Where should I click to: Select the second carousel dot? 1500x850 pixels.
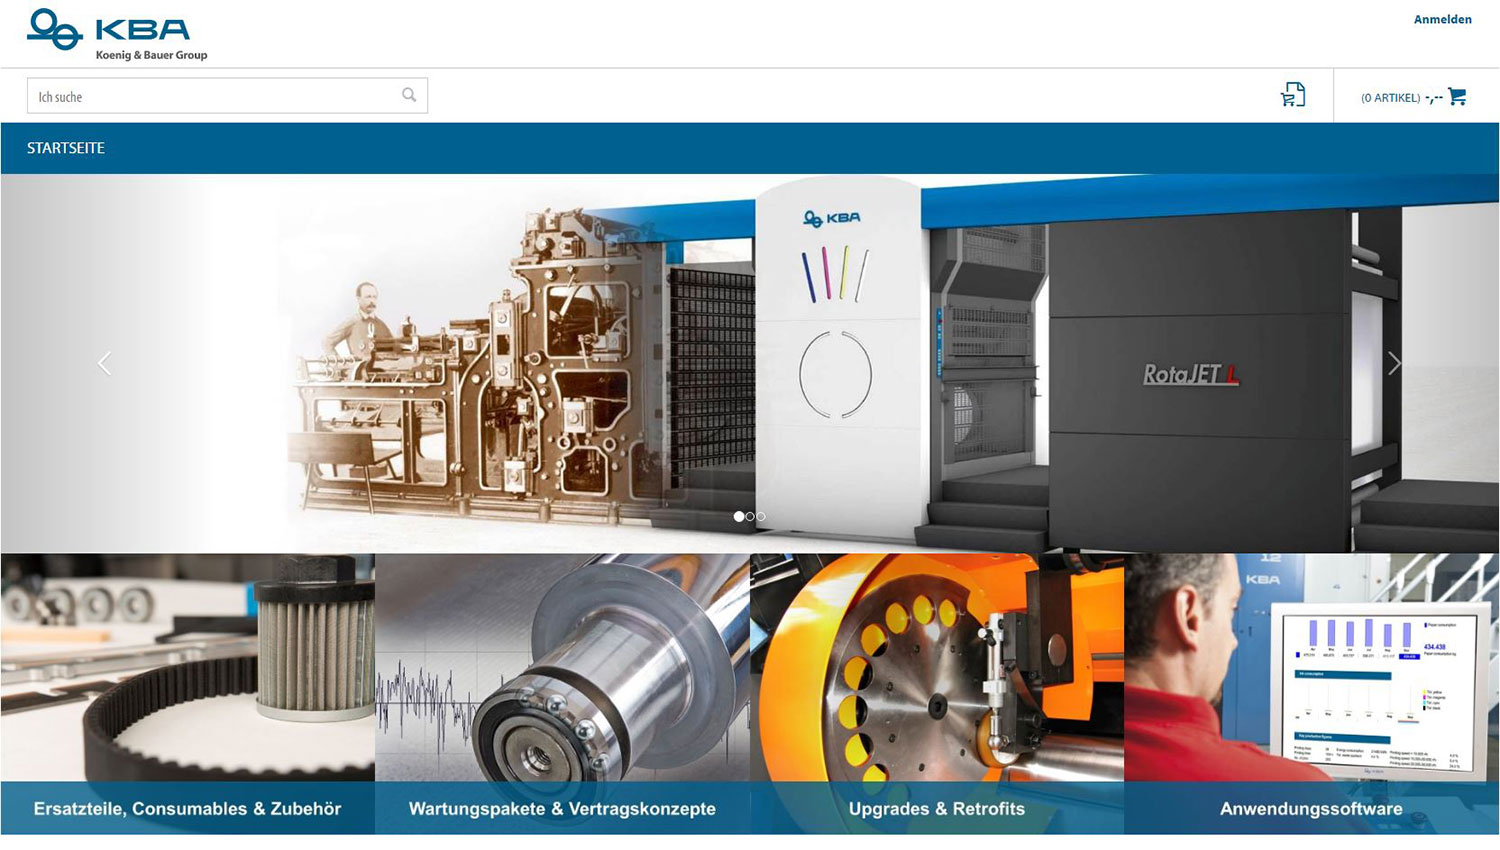pos(750,517)
